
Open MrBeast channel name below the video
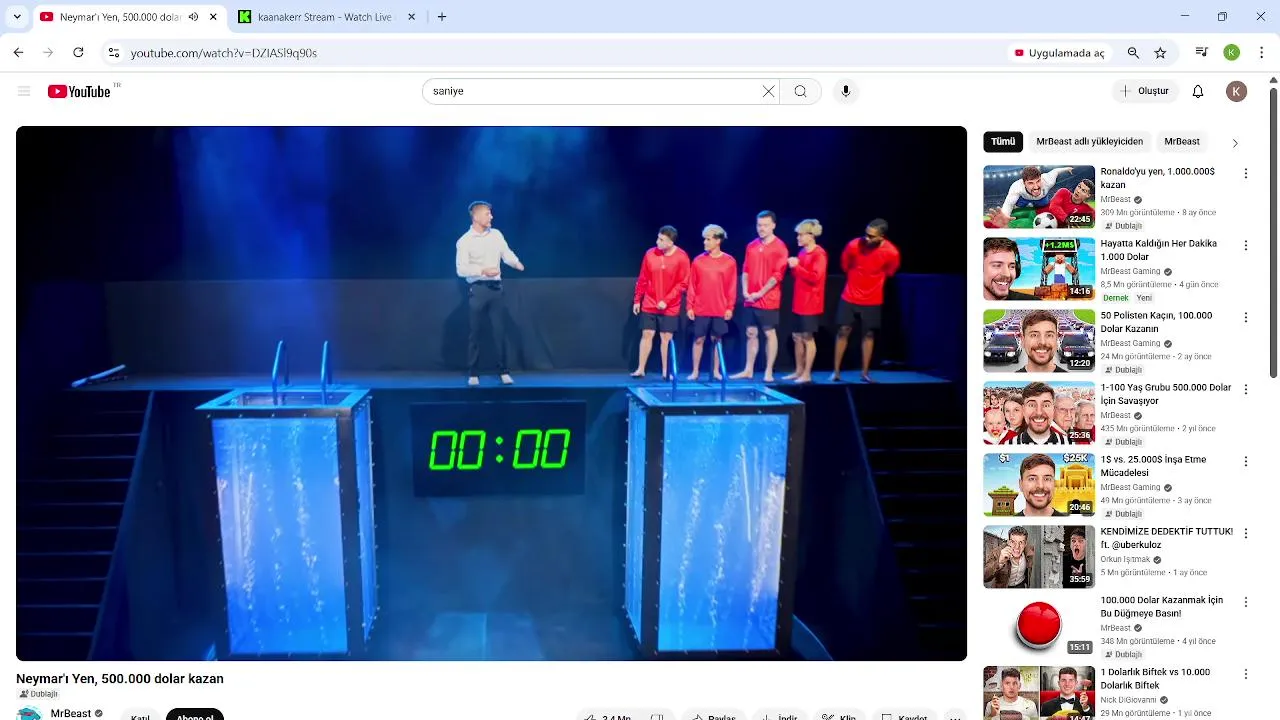(71, 714)
